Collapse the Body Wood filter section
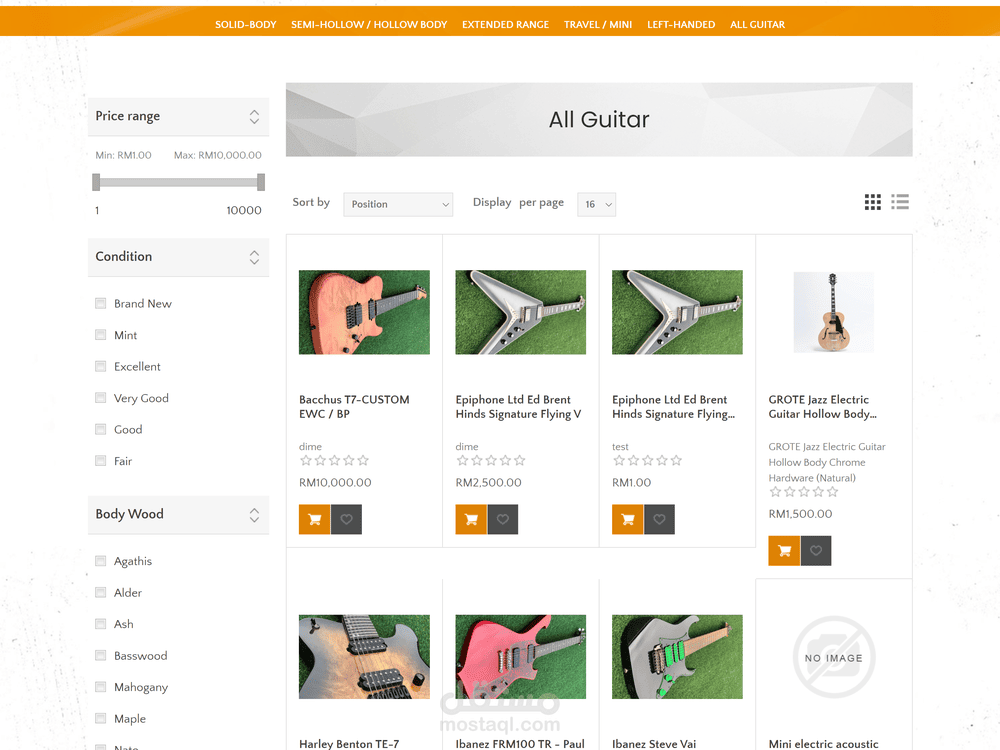This screenshot has width=1000, height=750. 254,515
